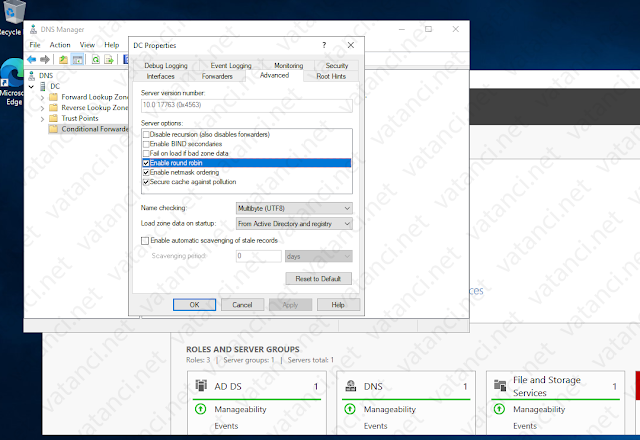Click the Cancel button in DC Properties

(x=242, y=304)
